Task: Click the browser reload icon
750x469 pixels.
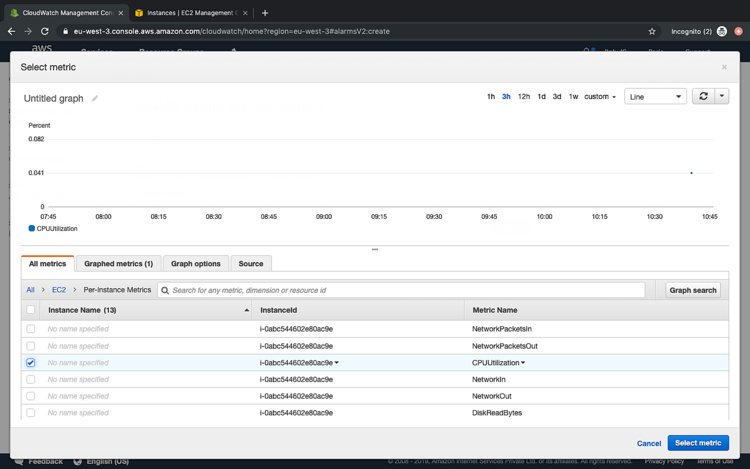Action: pyautogui.click(x=45, y=31)
